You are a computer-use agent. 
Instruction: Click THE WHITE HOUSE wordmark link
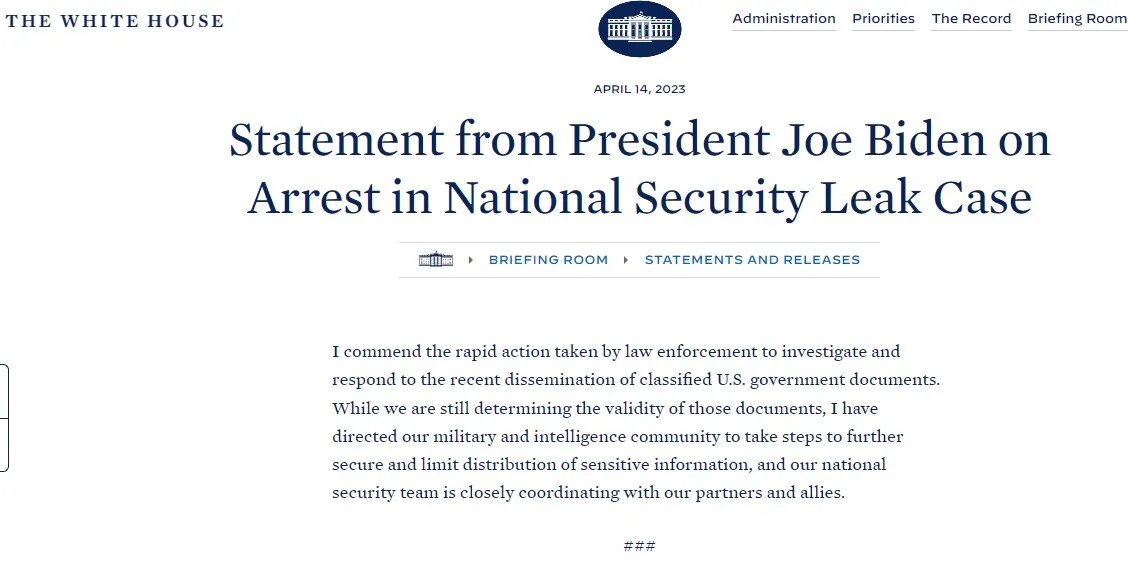(115, 21)
